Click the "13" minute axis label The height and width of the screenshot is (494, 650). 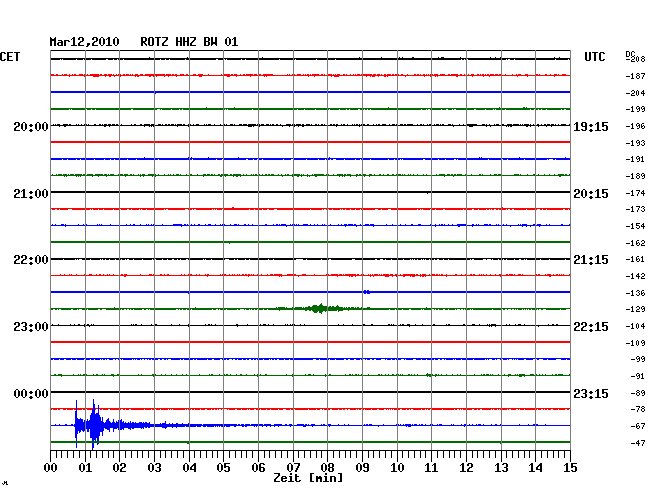pos(501,468)
